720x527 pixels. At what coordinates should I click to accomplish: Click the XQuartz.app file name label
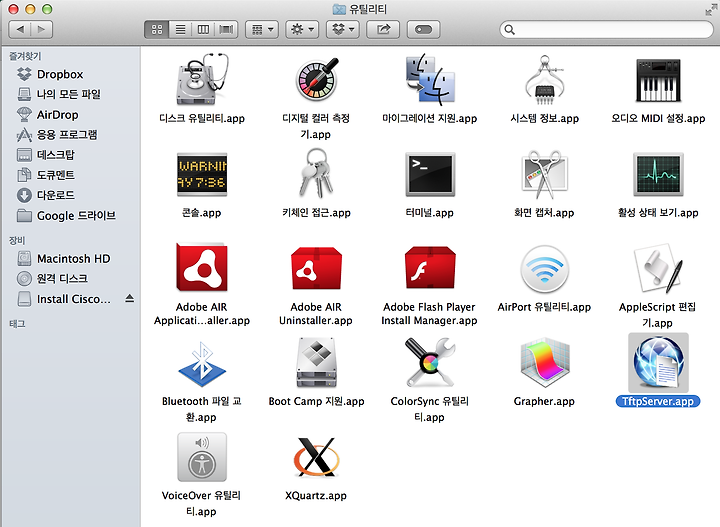[316, 496]
